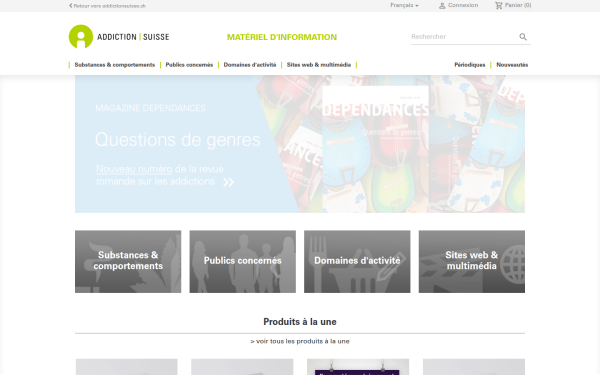Click the MATÉRIEL D'INFORMATION heading
The width and height of the screenshot is (600, 375).
[282, 37]
